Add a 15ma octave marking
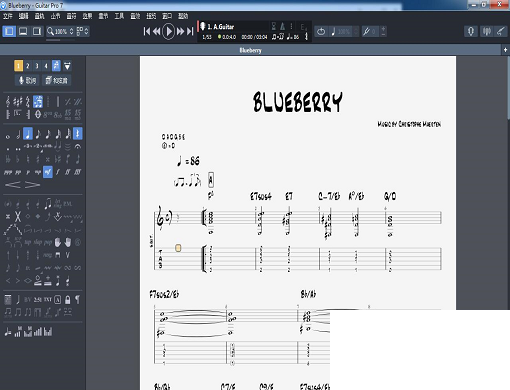The width and height of the screenshot is (510, 390). pyautogui.click(x=68, y=114)
